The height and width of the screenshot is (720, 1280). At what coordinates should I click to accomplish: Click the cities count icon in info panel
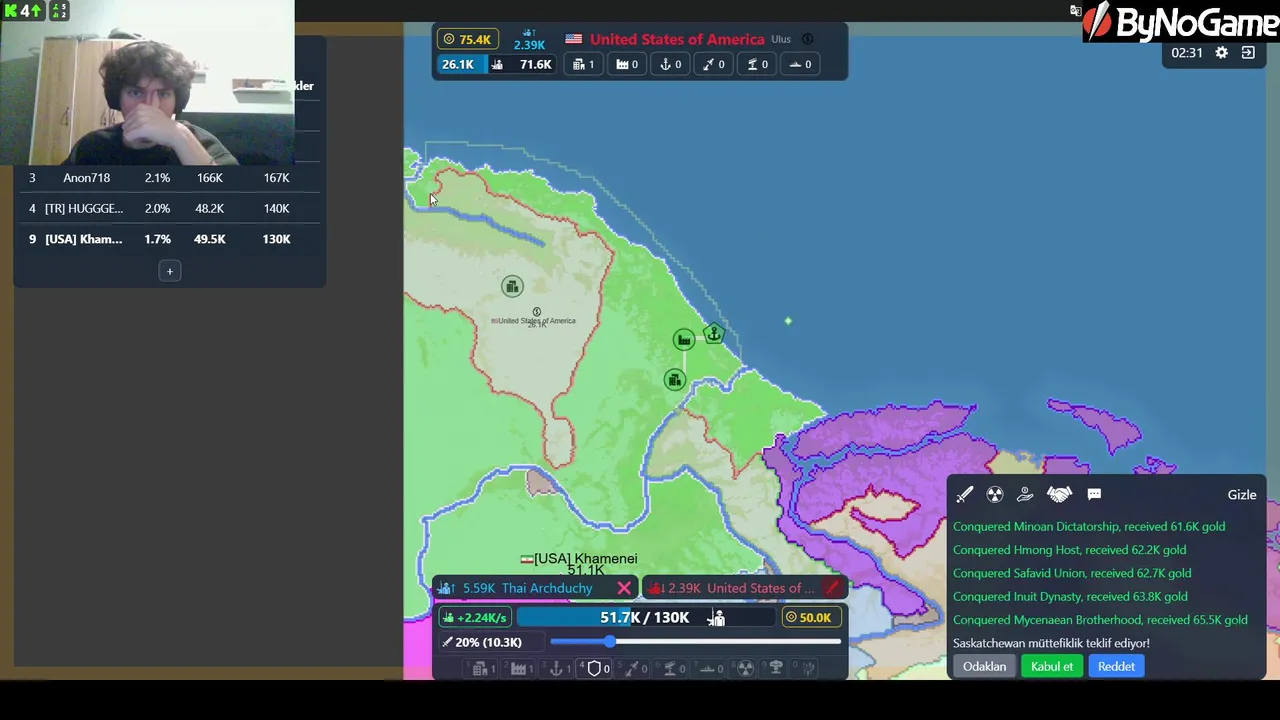coord(585,64)
